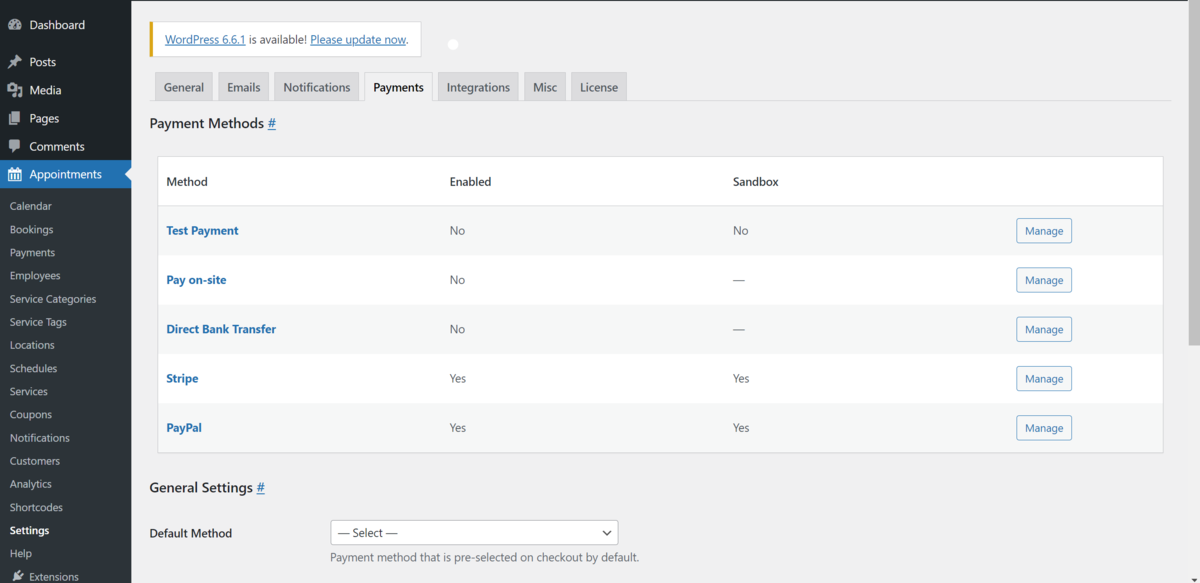
Task: Open the WordPress 6.6.1 link
Action: coord(205,40)
